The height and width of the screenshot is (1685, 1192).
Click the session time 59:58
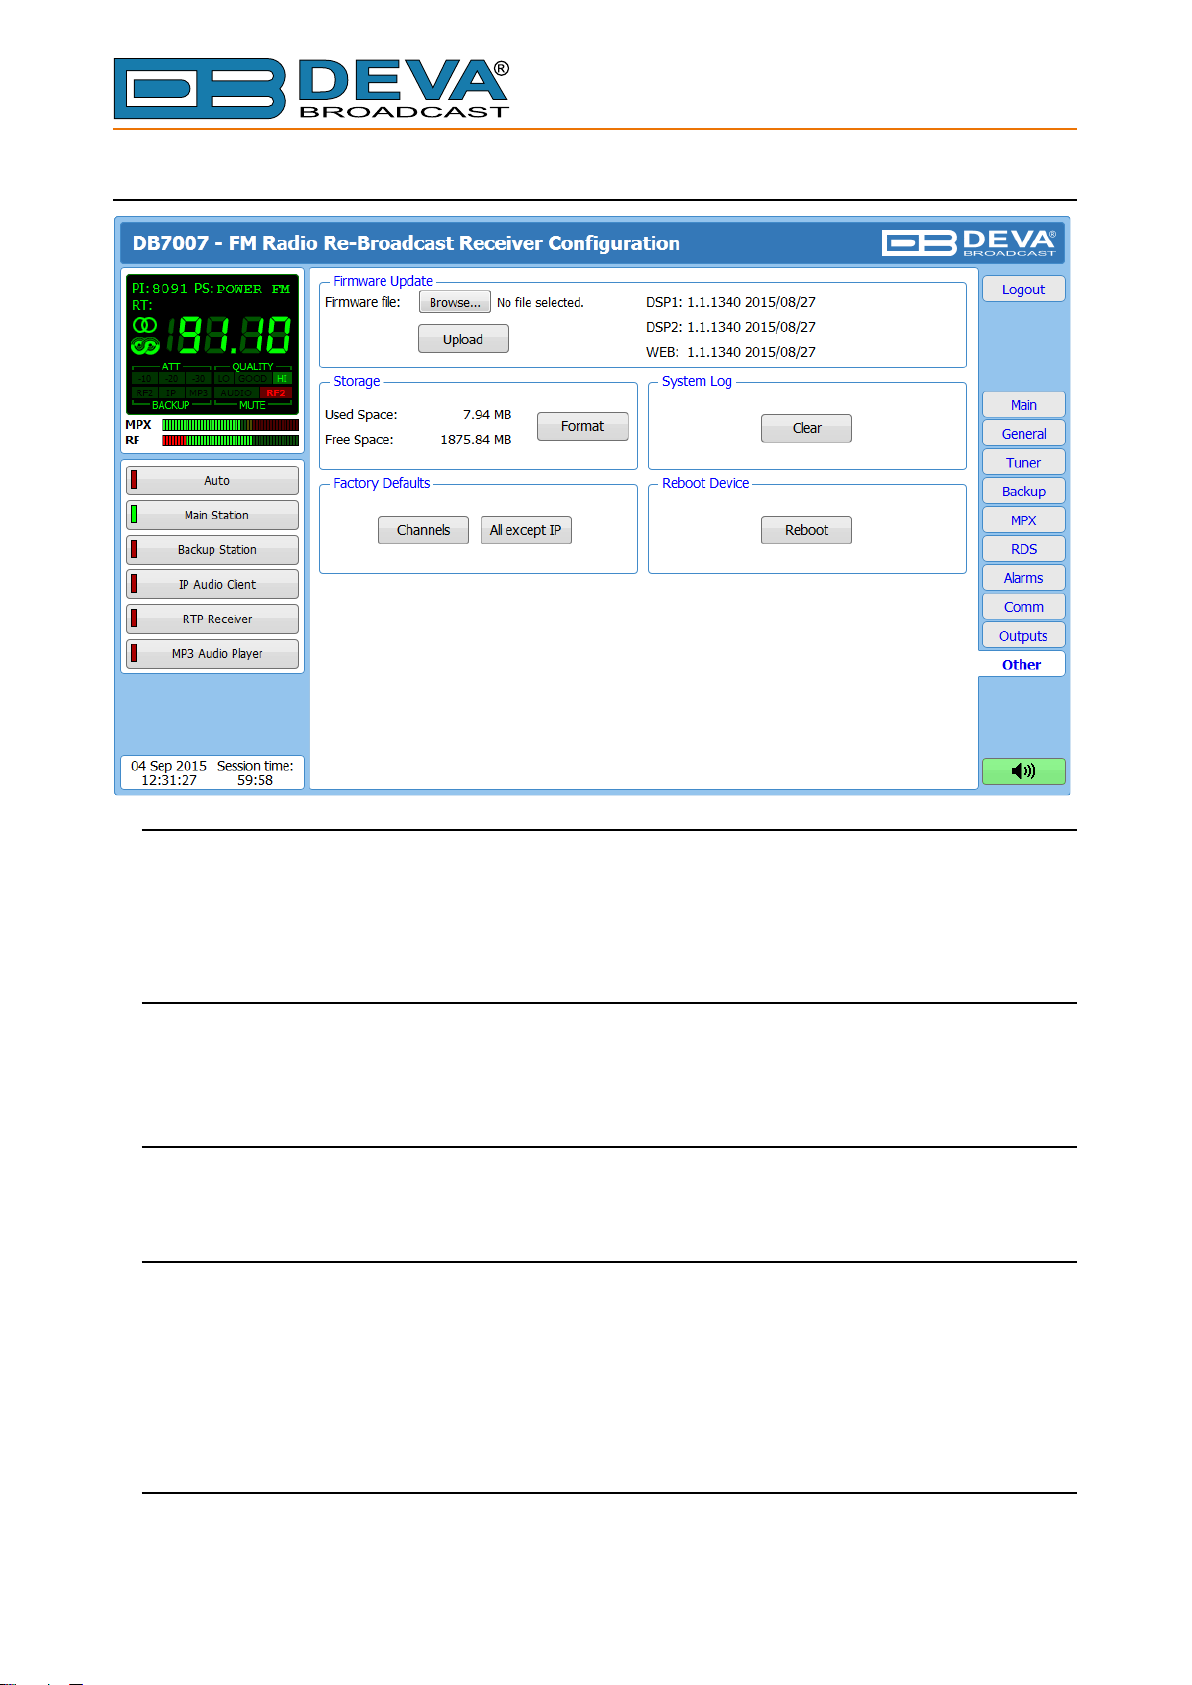255,780
